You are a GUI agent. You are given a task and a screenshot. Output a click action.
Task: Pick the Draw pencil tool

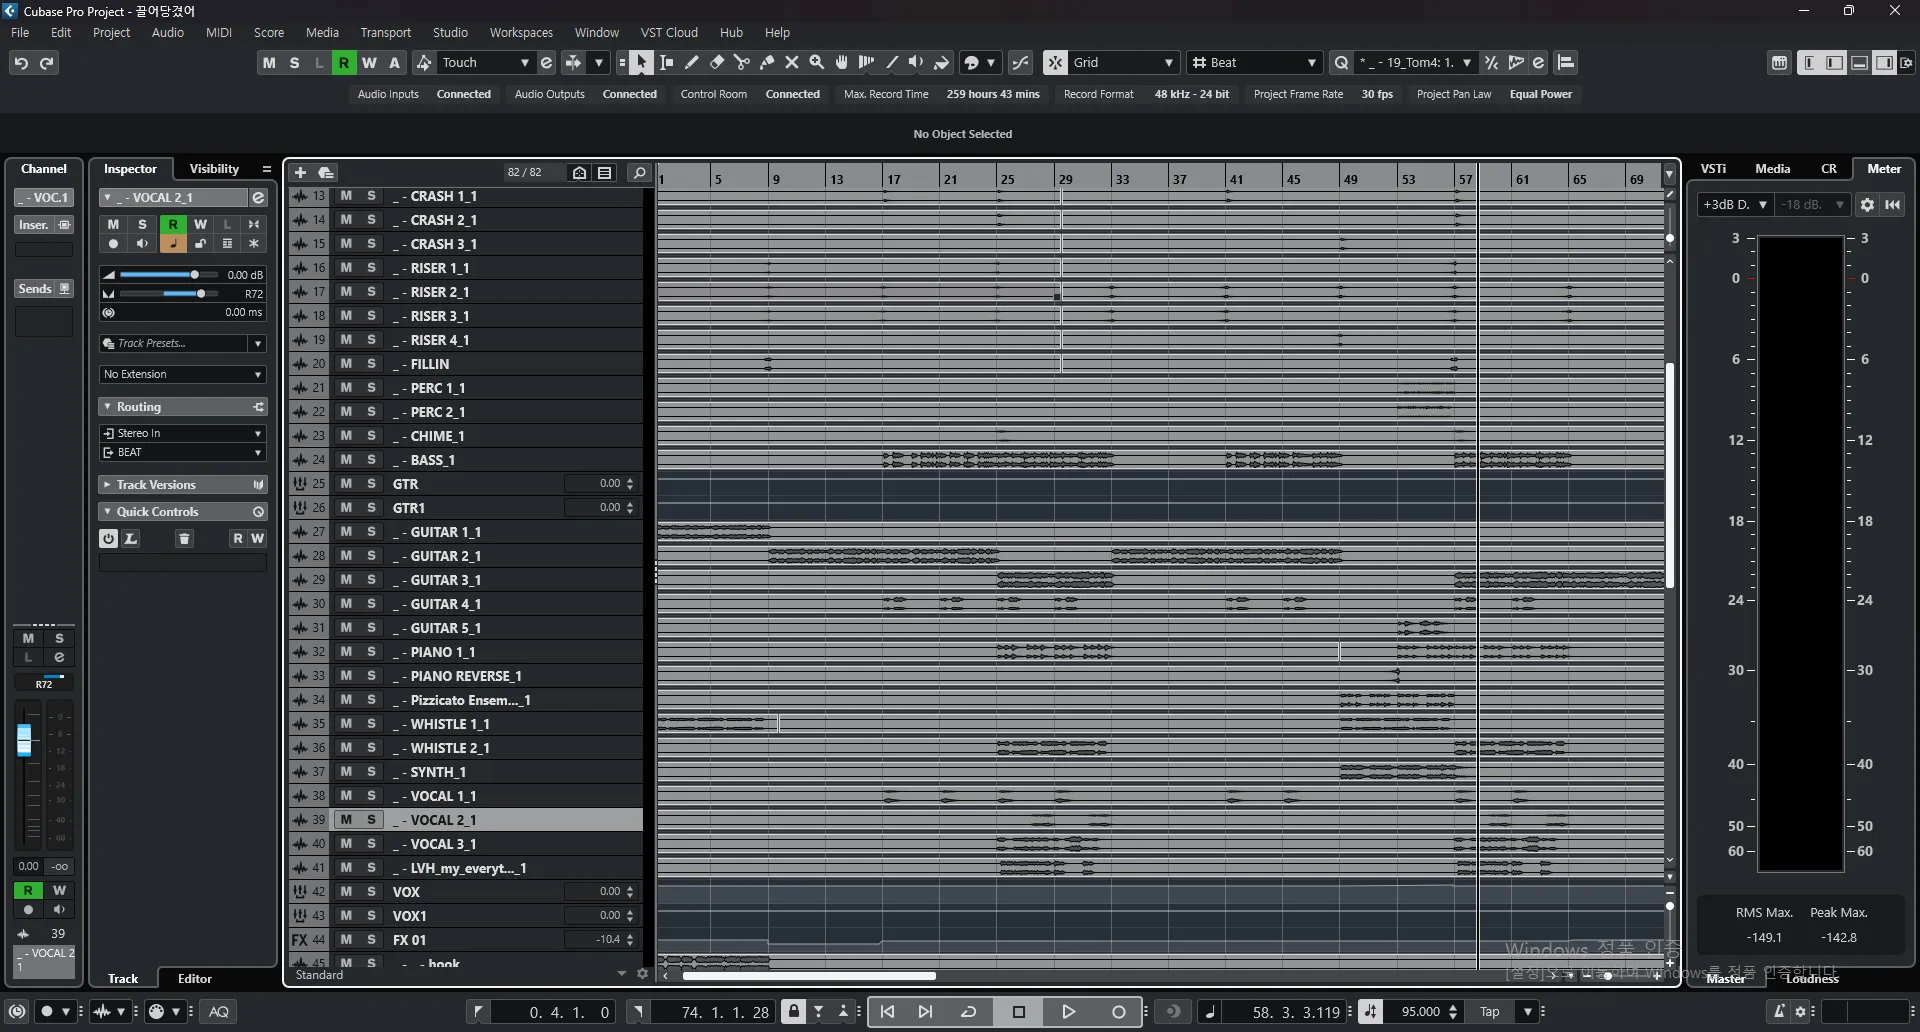[692, 63]
